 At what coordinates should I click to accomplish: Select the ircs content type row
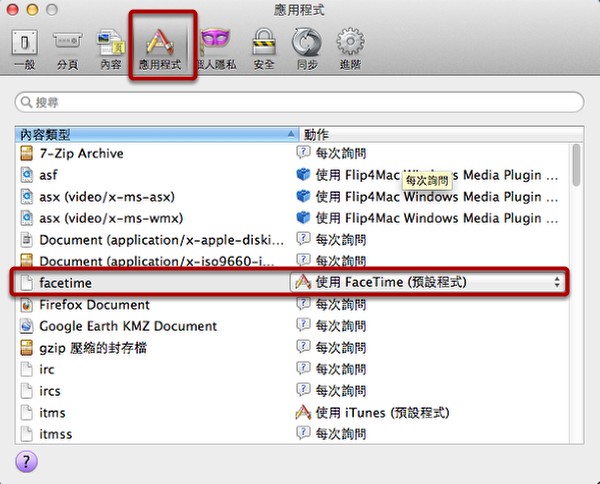pyautogui.click(x=293, y=391)
